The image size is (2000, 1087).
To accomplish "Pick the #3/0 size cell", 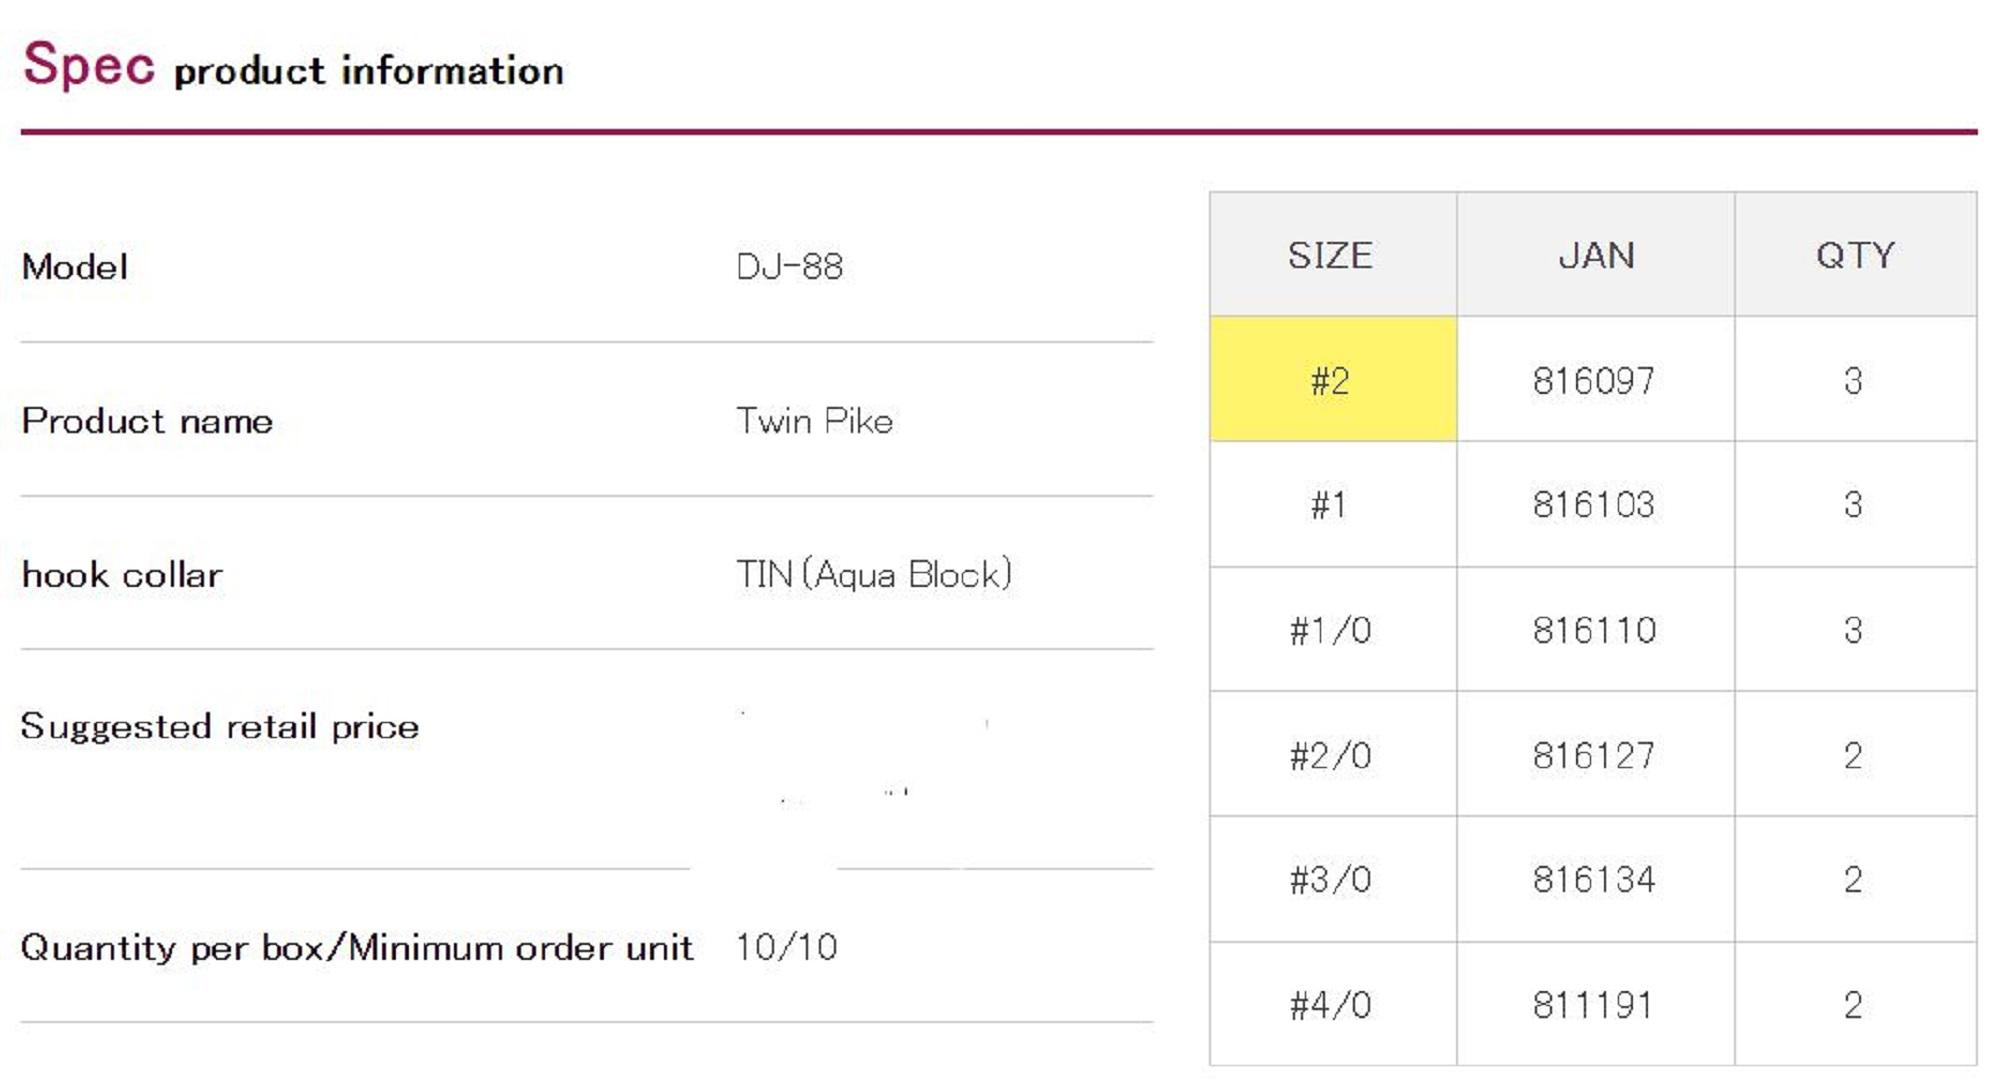I will coord(1330,880).
